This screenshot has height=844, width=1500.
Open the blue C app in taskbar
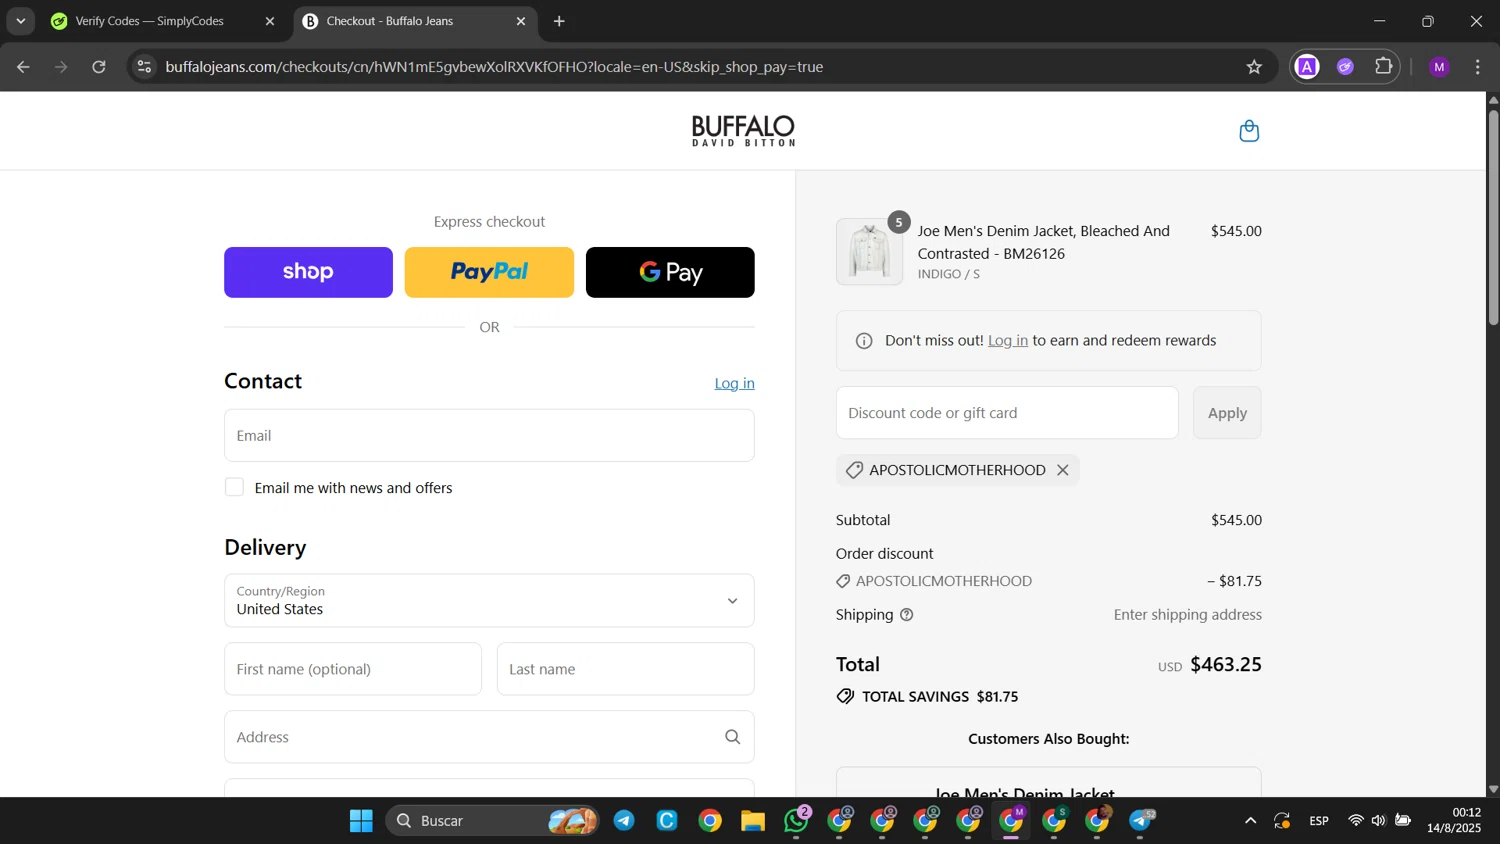tap(667, 821)
